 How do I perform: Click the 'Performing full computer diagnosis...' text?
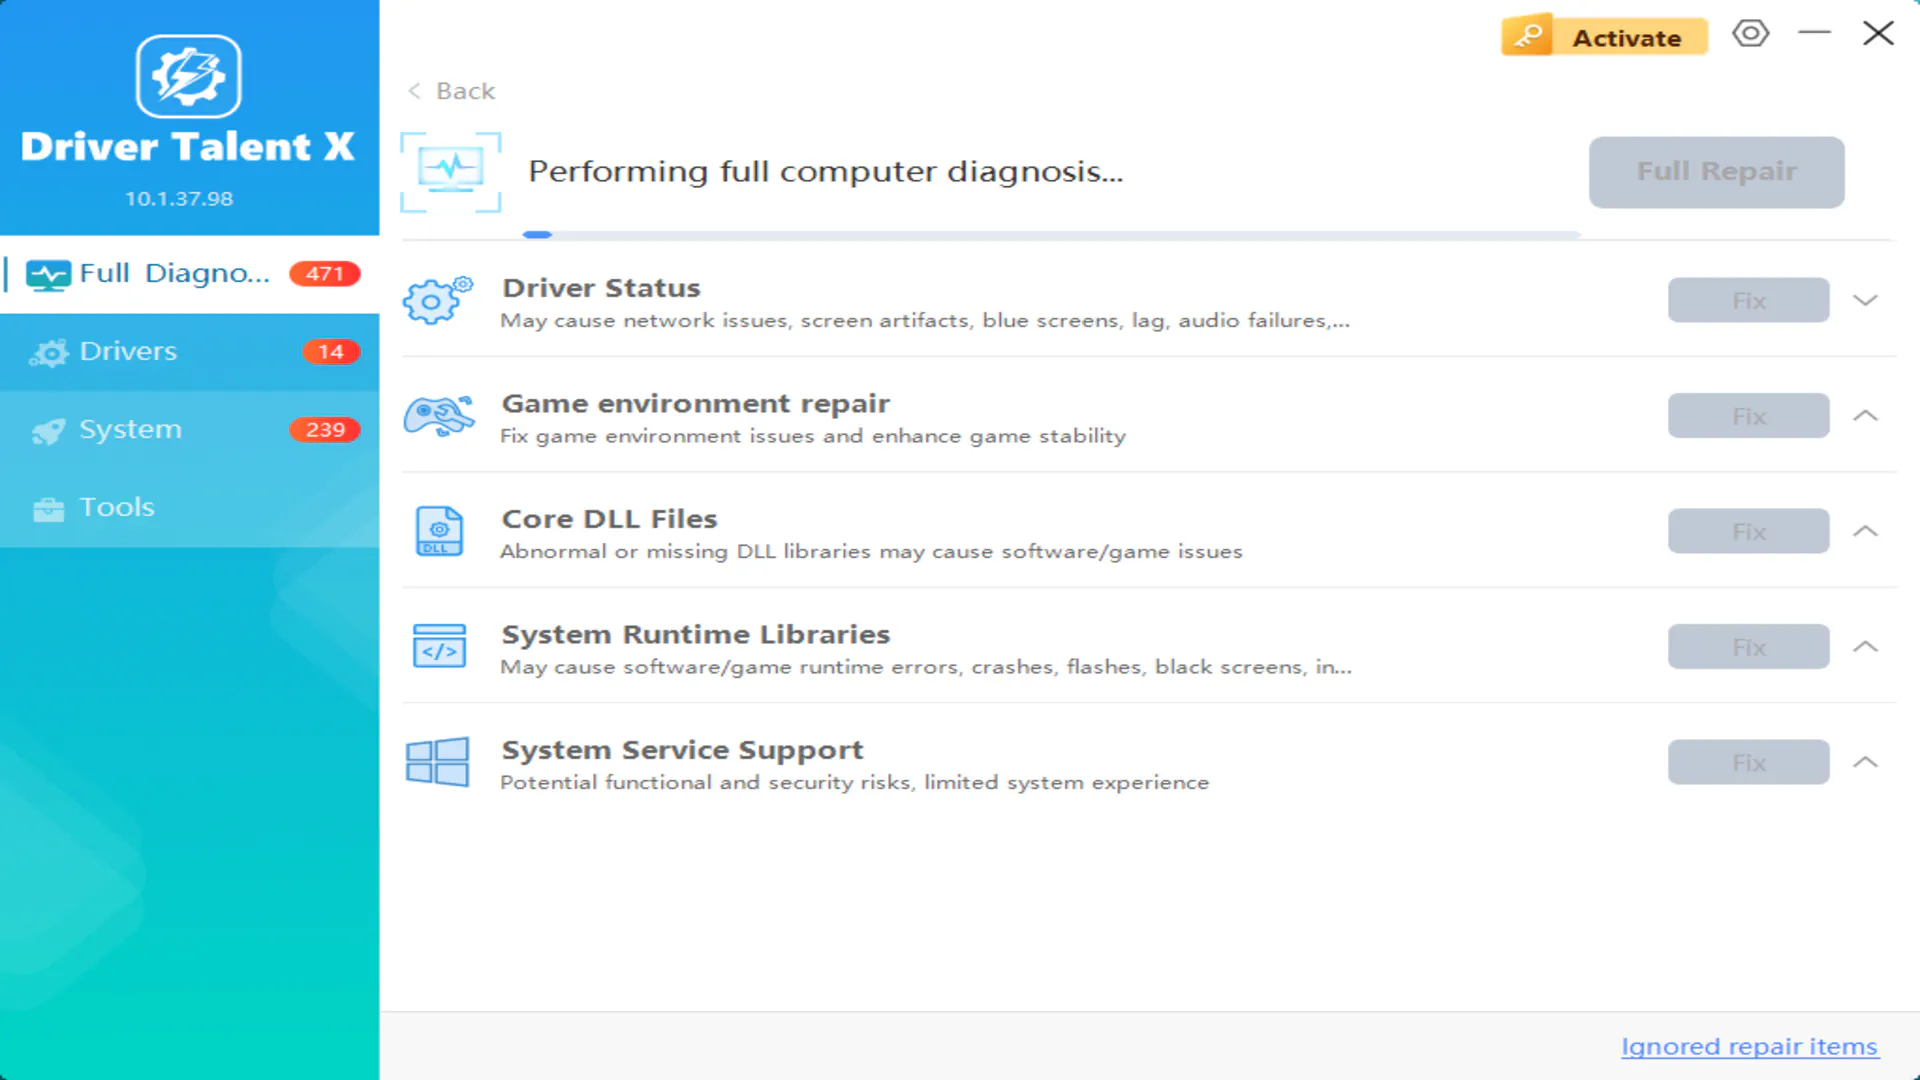[826, 172]
